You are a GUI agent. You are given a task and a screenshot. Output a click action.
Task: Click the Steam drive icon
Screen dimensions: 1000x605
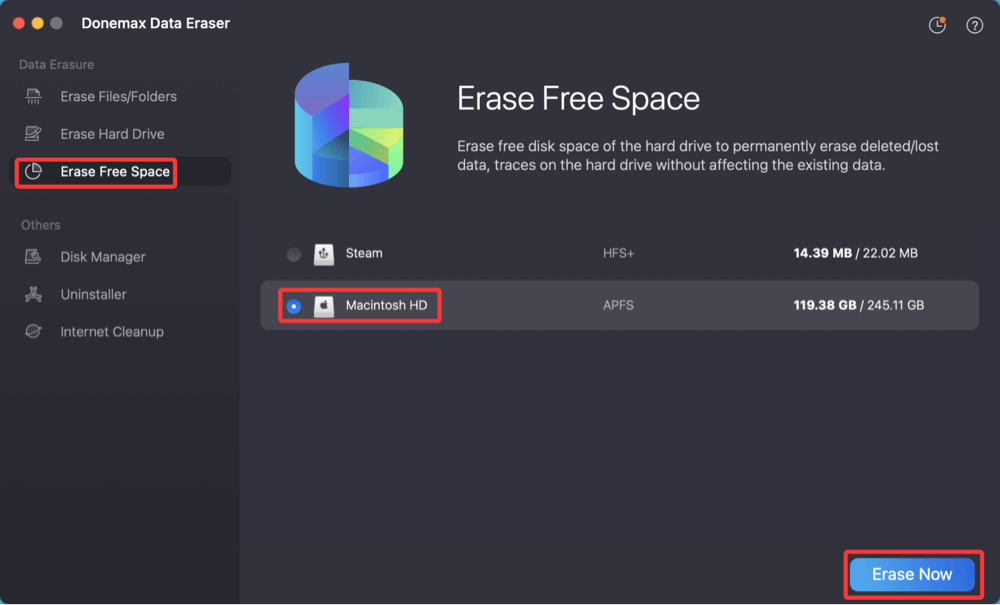click(324, 253)
